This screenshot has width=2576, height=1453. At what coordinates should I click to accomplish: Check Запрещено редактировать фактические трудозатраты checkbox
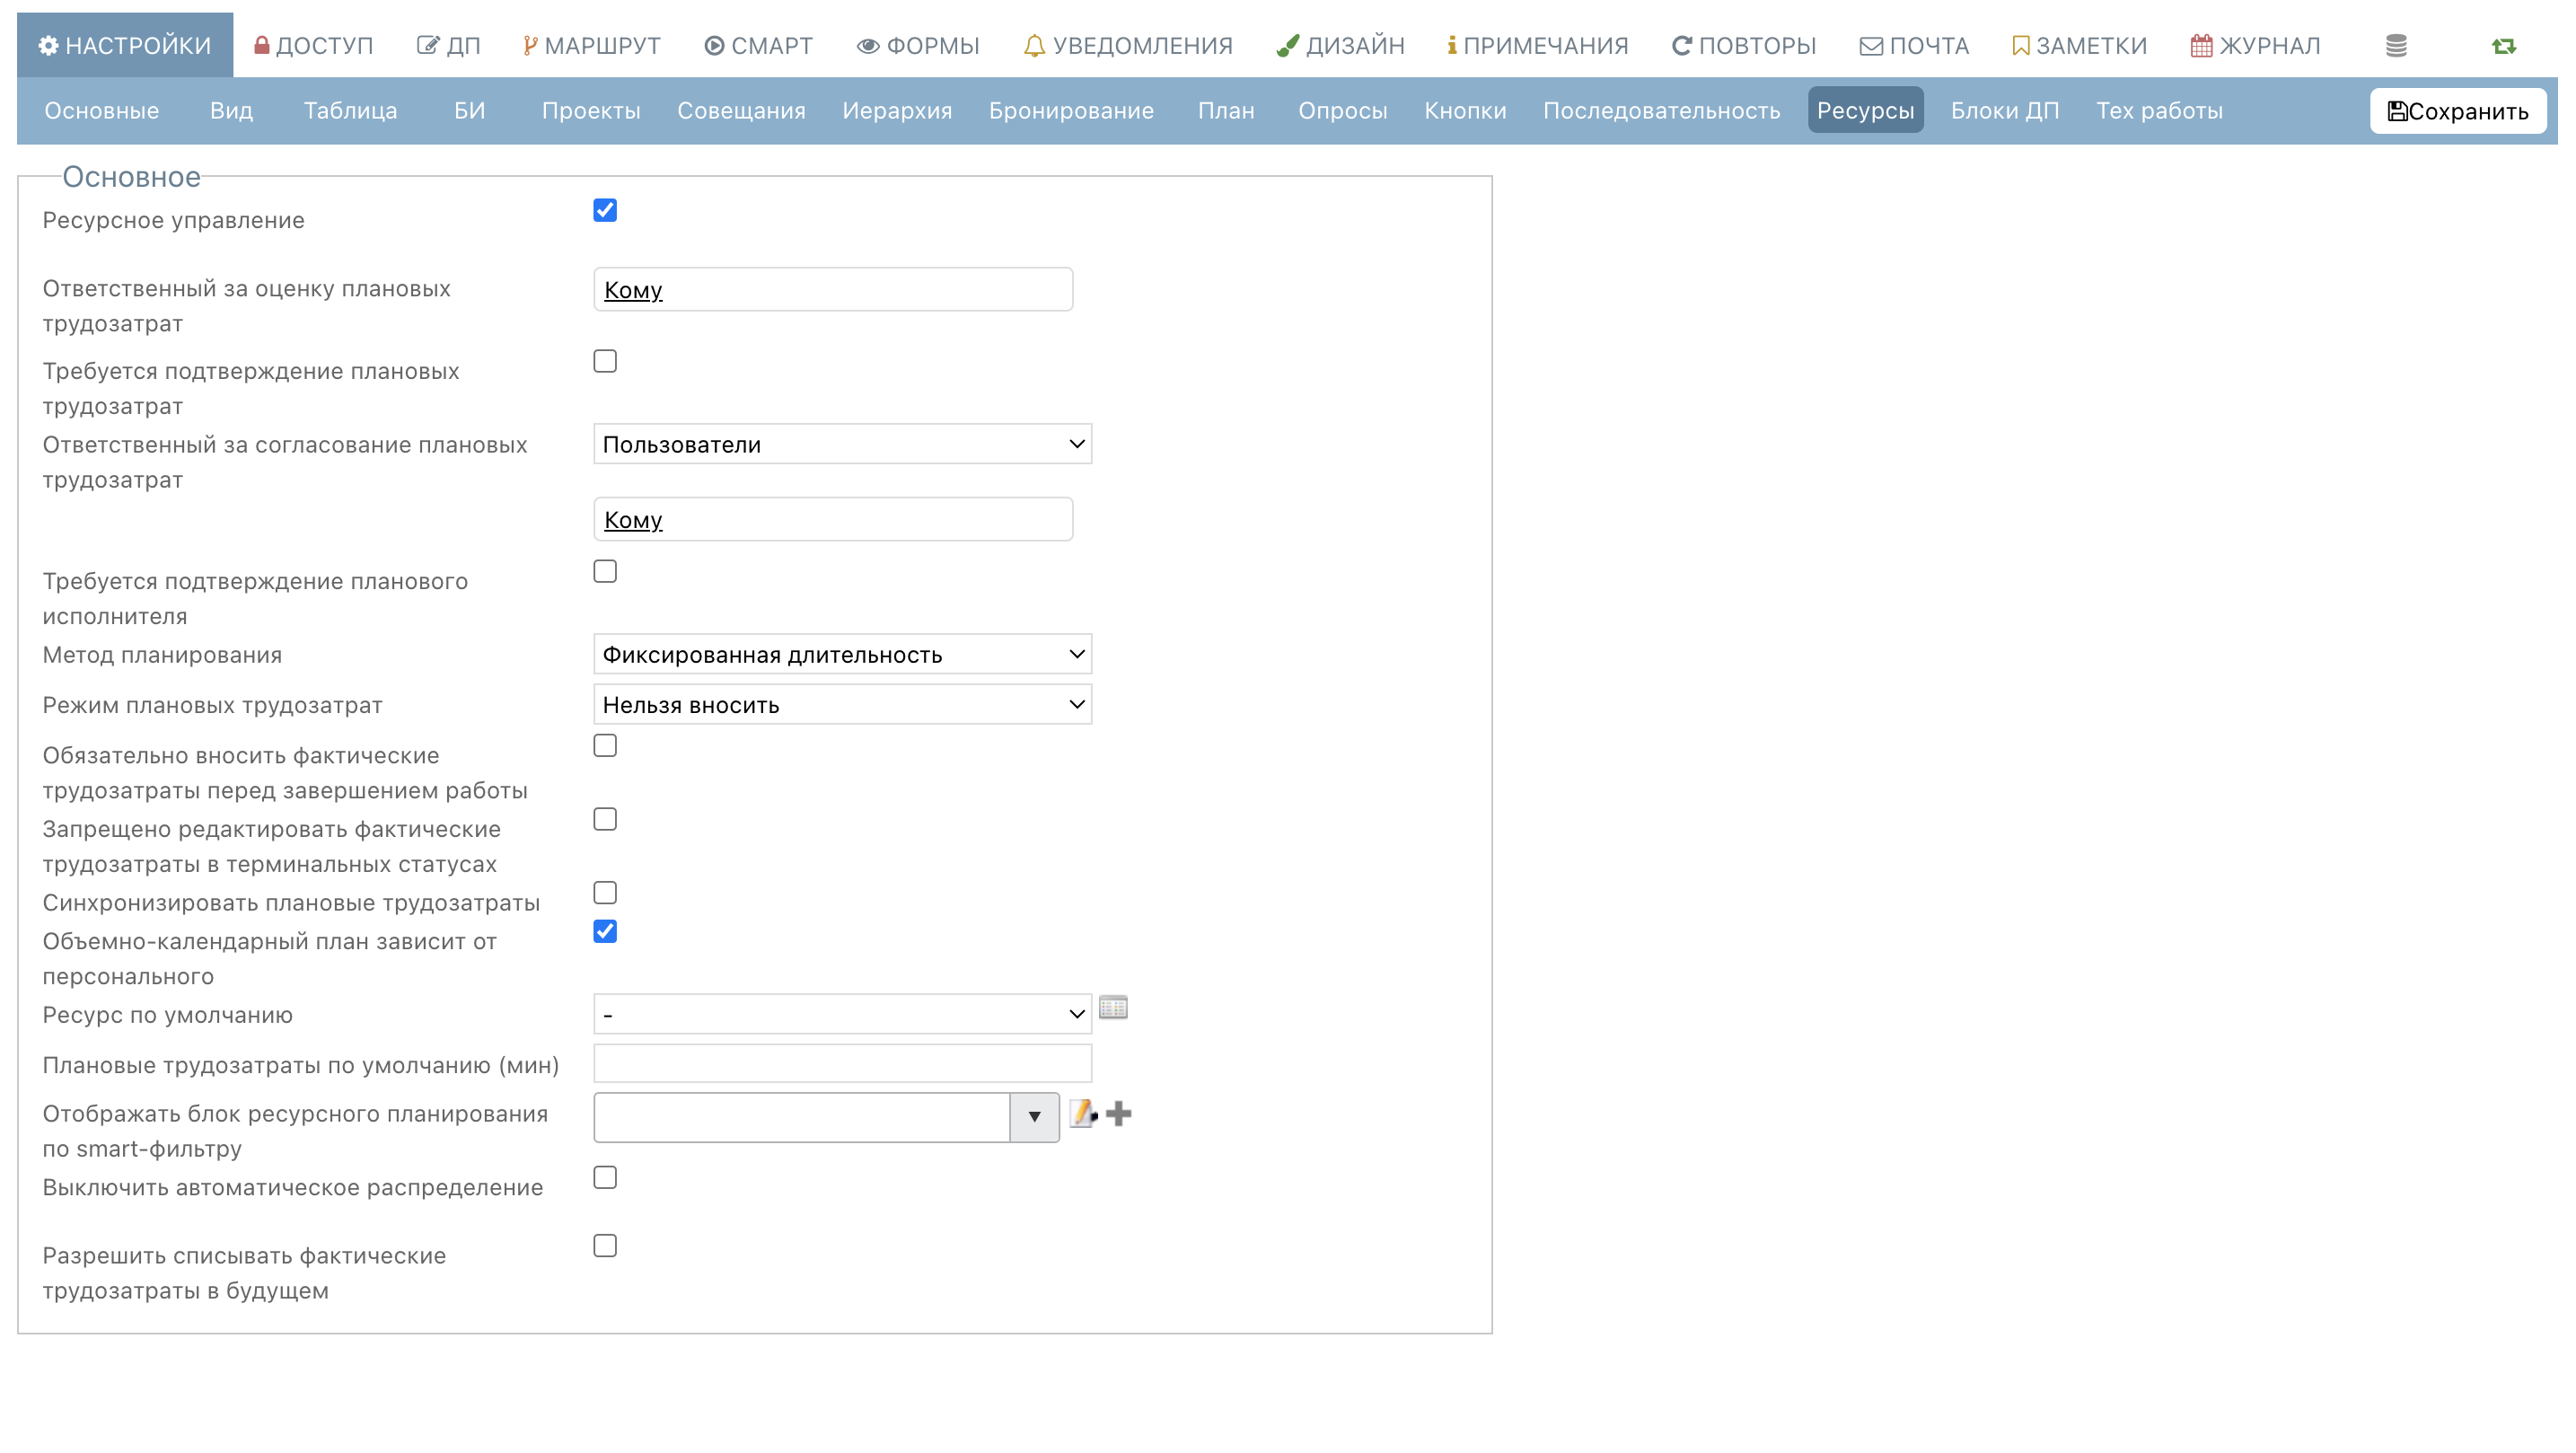(605, 819)
